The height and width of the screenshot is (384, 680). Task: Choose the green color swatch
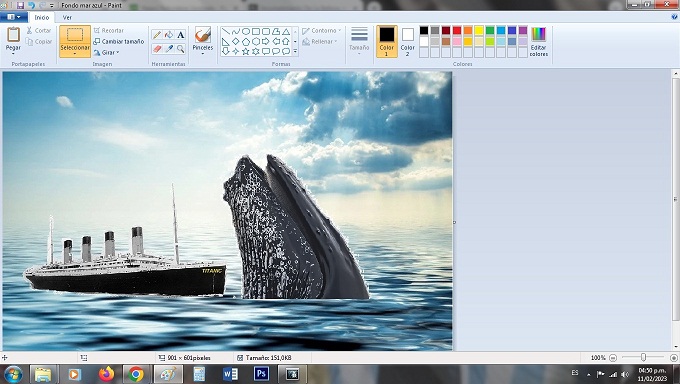[490, 30]
